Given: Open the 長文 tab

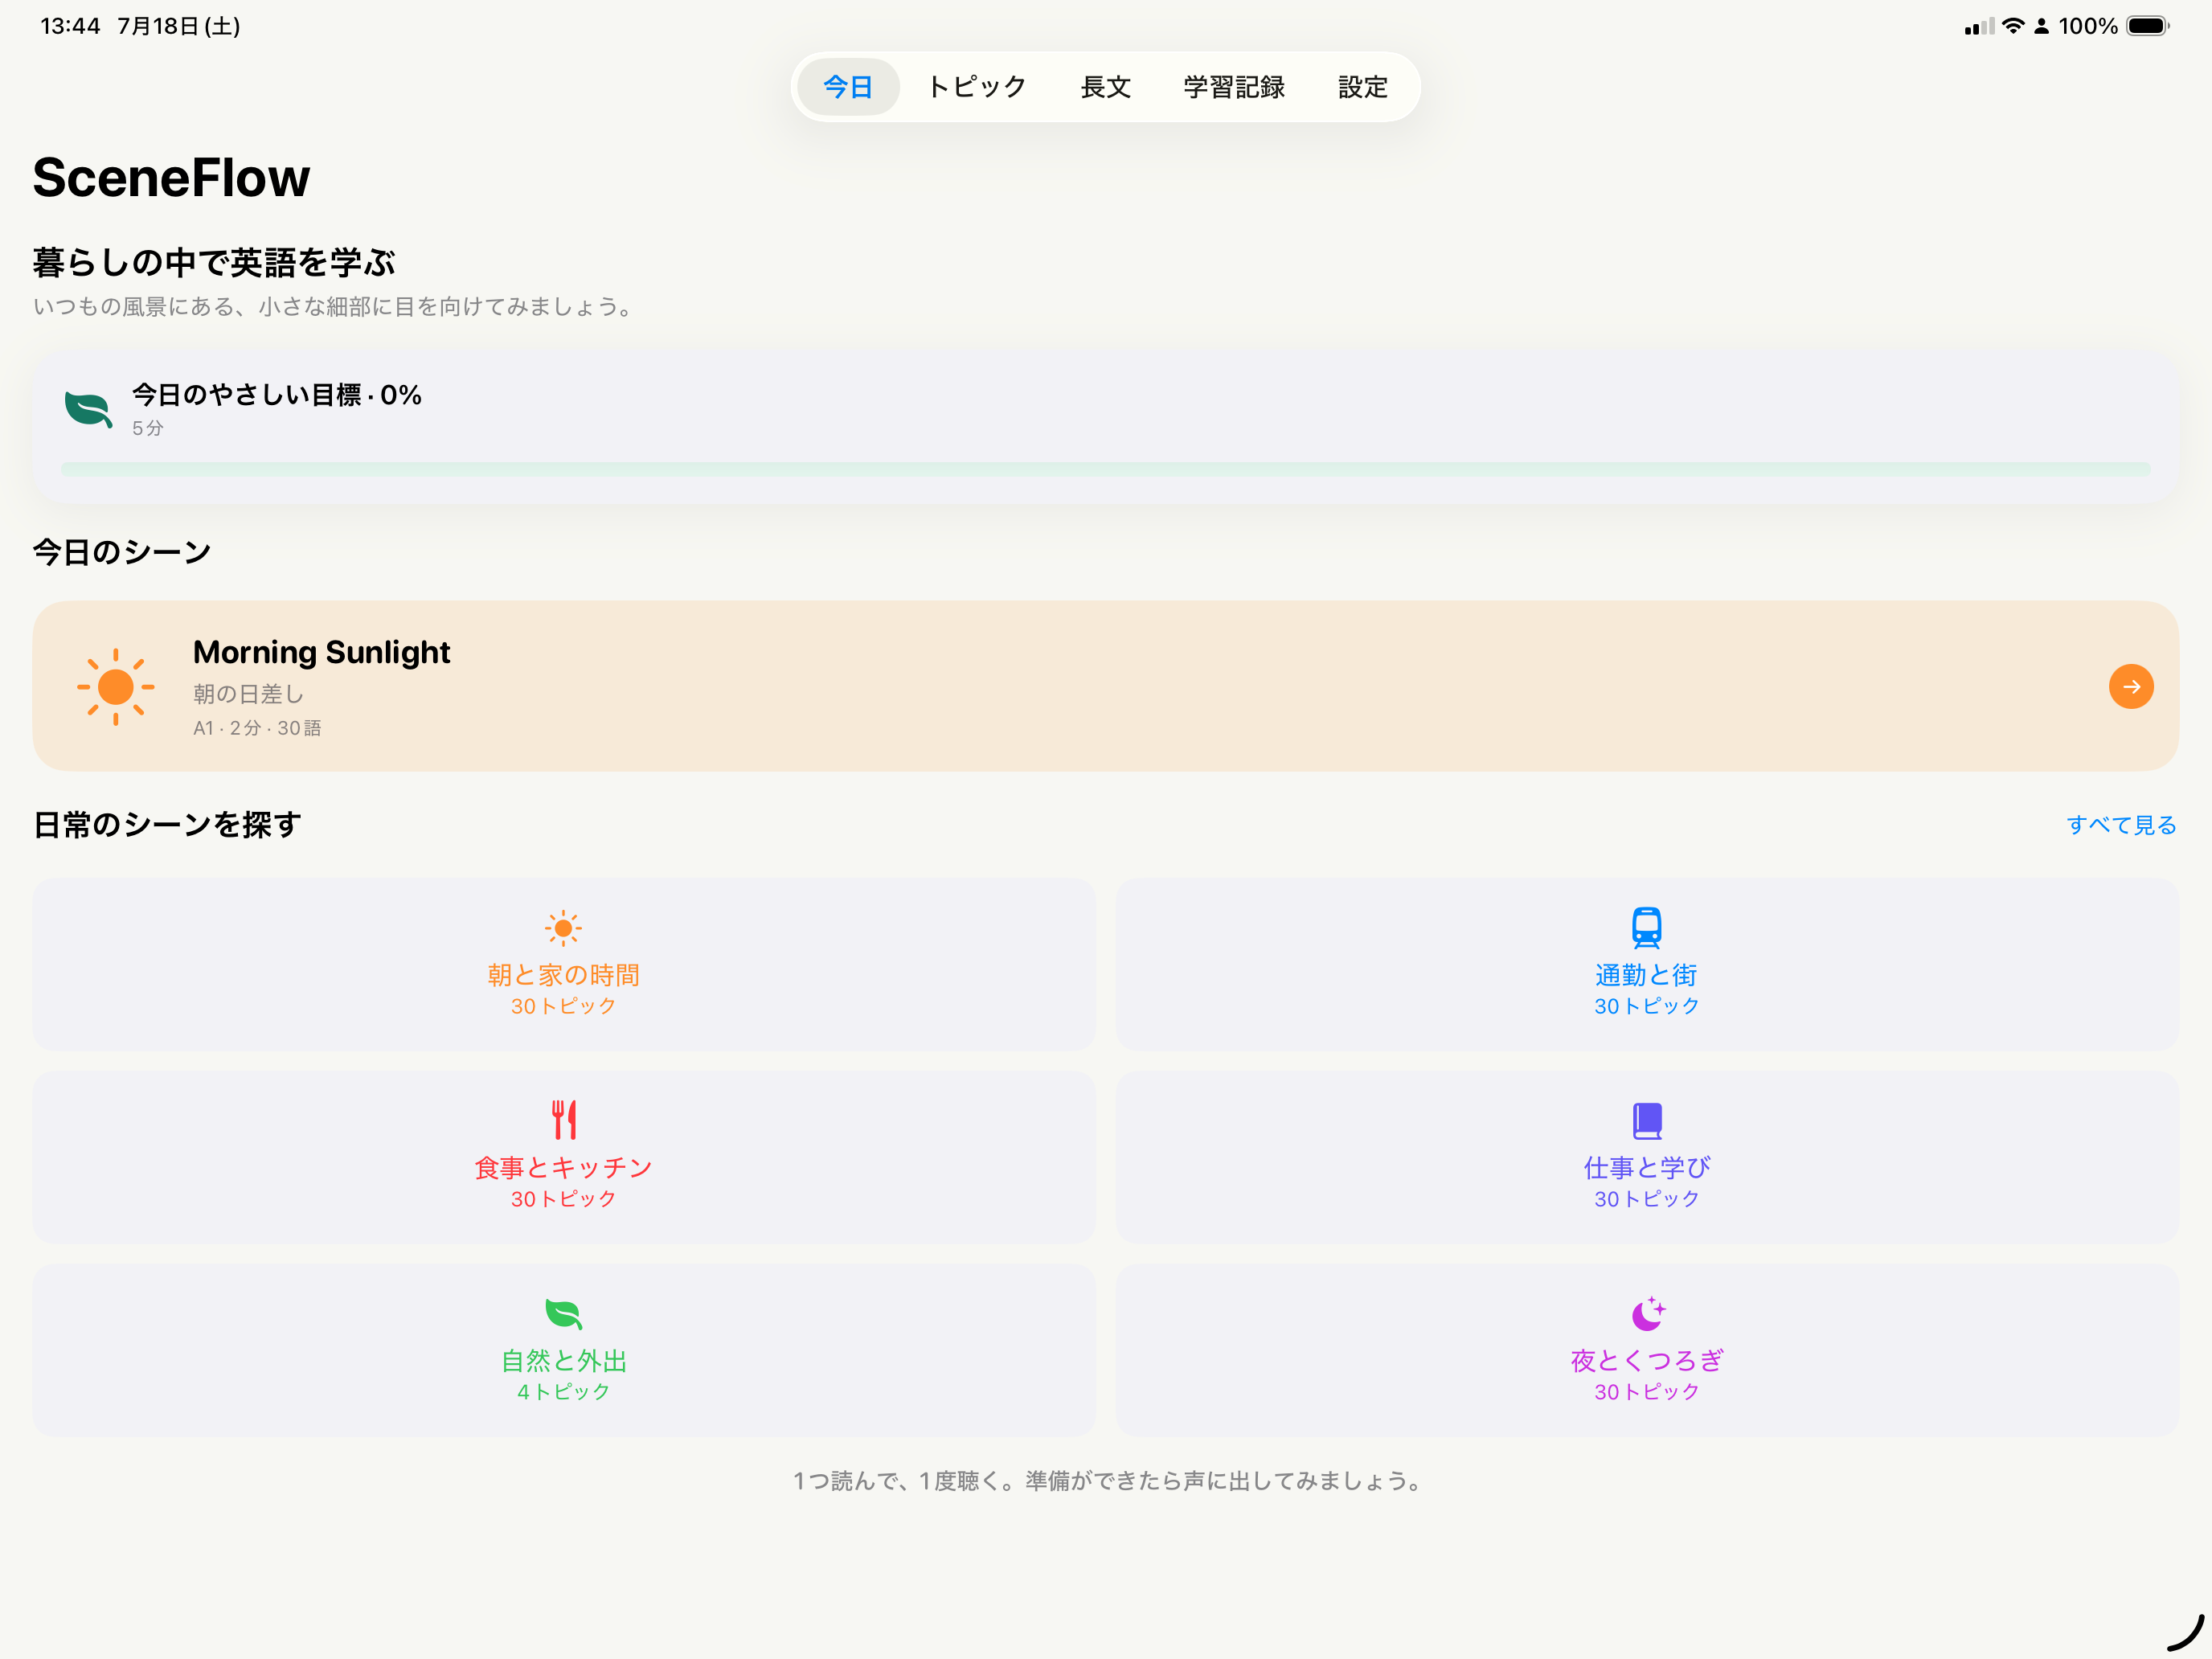Looking at the screenshot, I should pos(1105,87).
